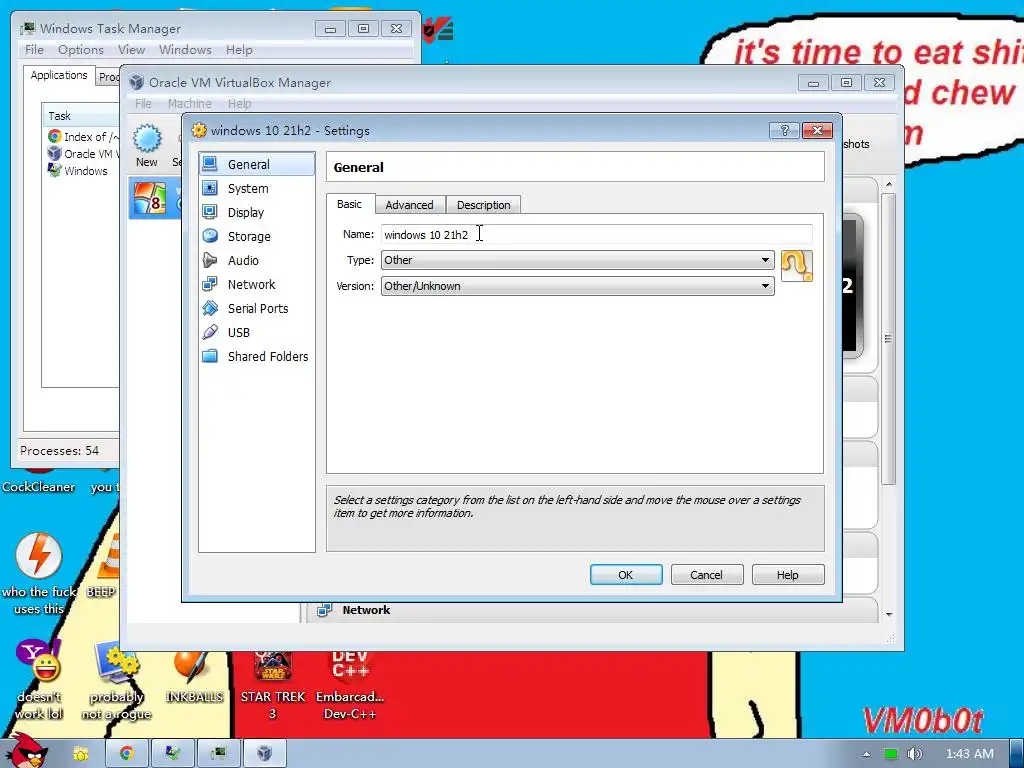Open Network settings category
1024x768 pixels.
pos(257,284)
